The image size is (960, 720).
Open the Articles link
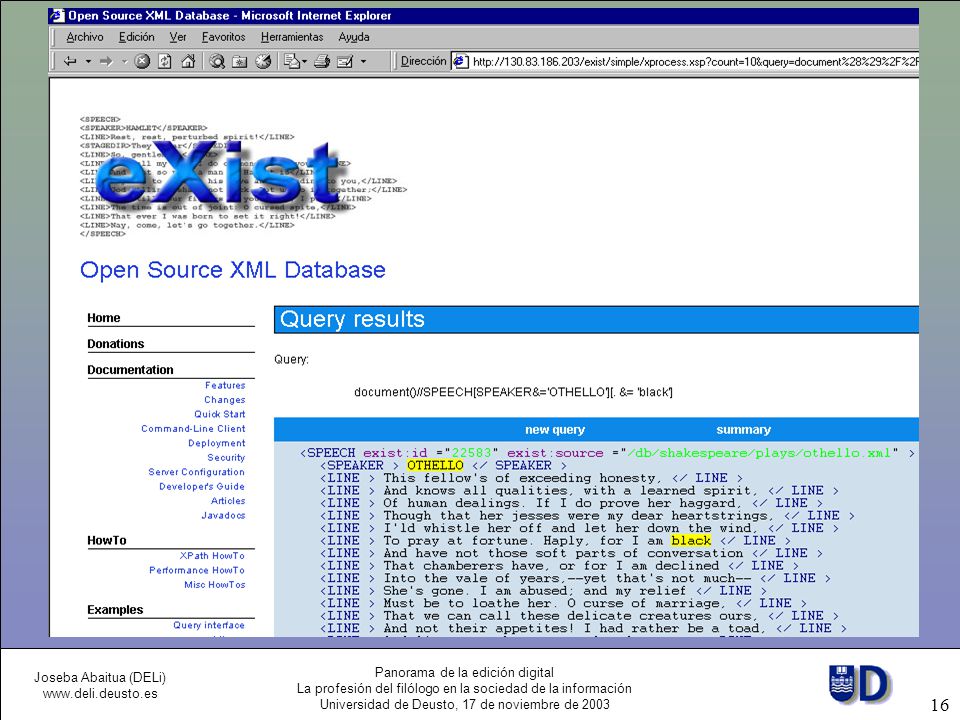click(228, 501)
